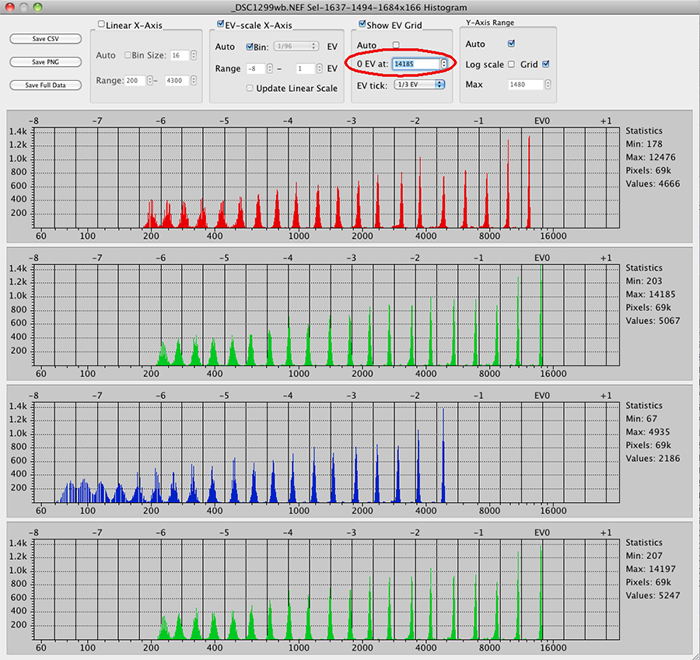The width and height of the screenshot is (700, 660).
Task: Select the blue channel 'Values: 2186' statistic
Action: point(653,458)
